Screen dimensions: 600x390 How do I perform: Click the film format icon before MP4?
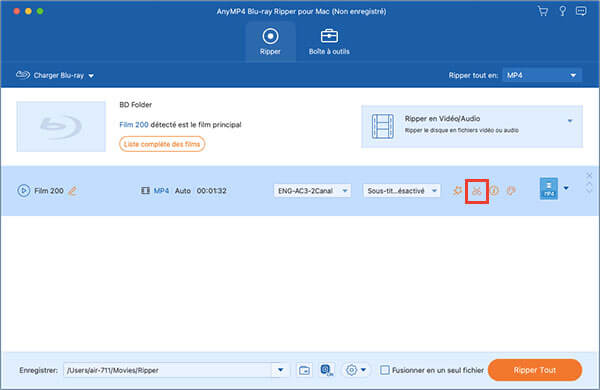pos(145,191)
